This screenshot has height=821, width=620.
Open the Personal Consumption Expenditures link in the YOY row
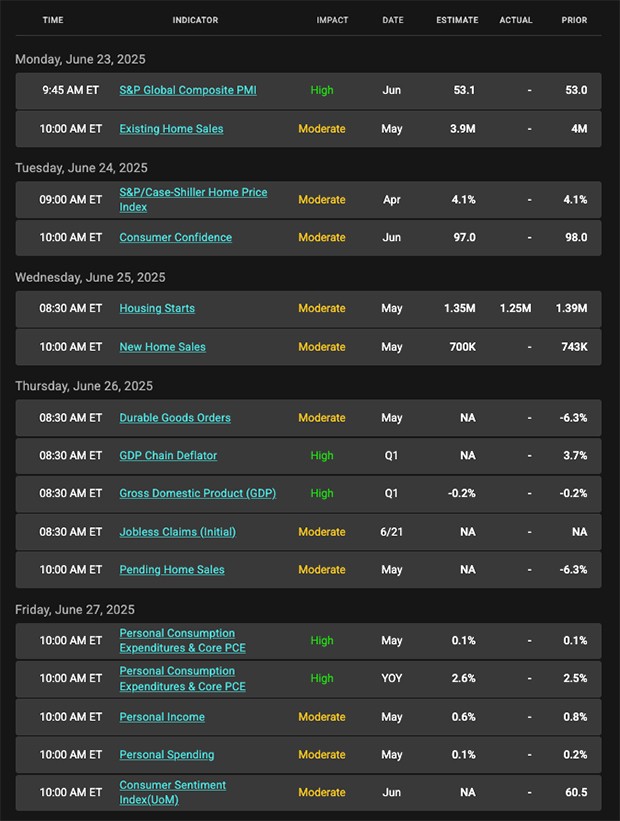coord(182,679)
